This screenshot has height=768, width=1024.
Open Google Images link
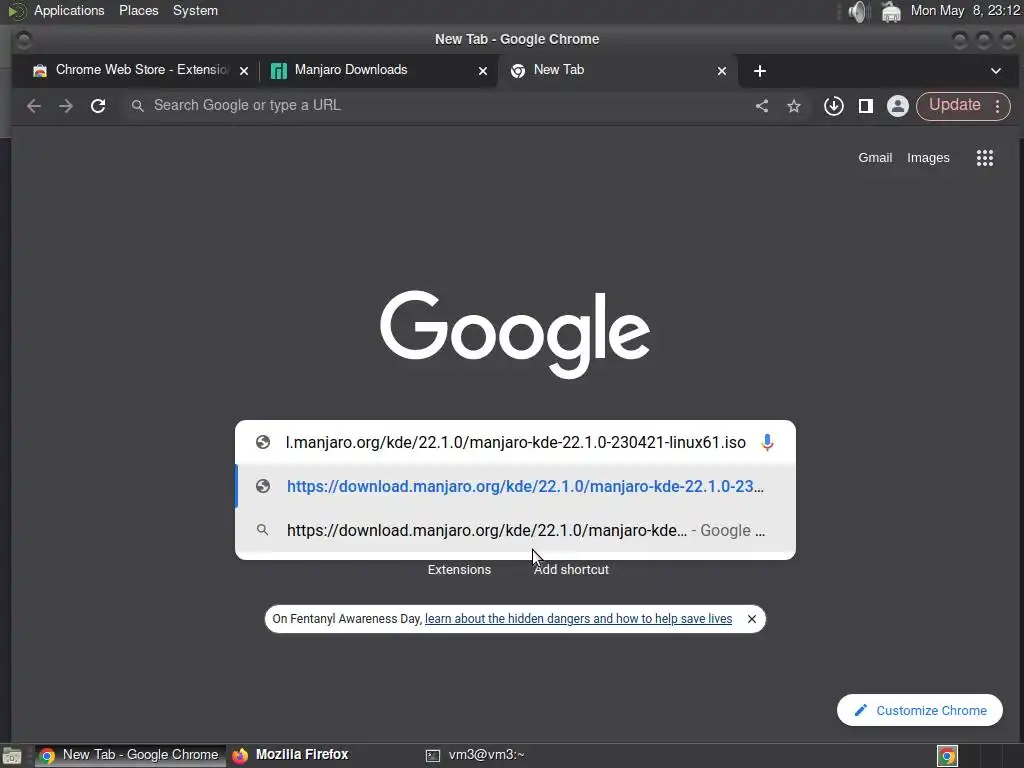coord(928,157)
